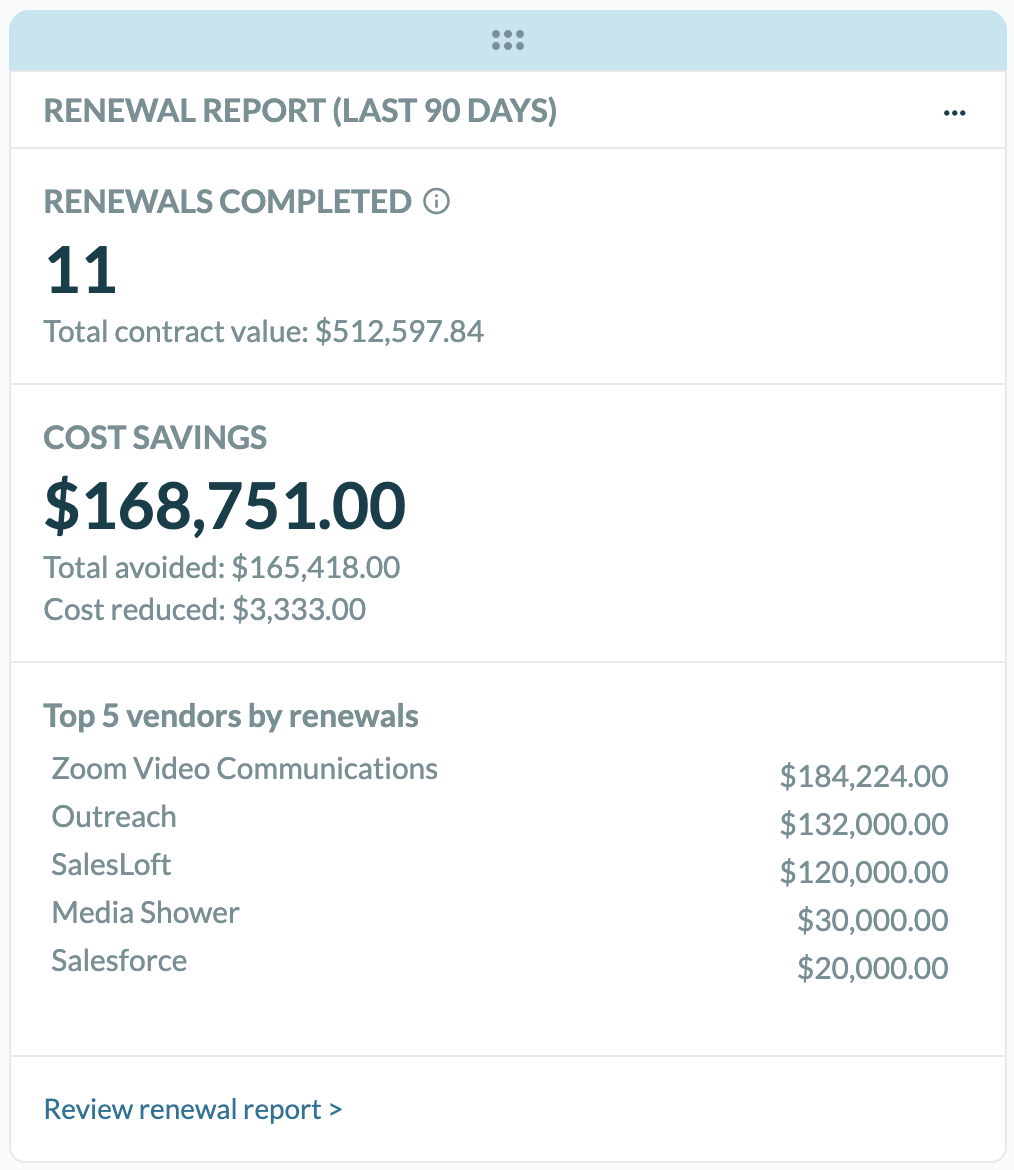Click the $132,000.00 Outreach amount
The height and width of the screenshot is (1170, 1014).
pos(864,824)
